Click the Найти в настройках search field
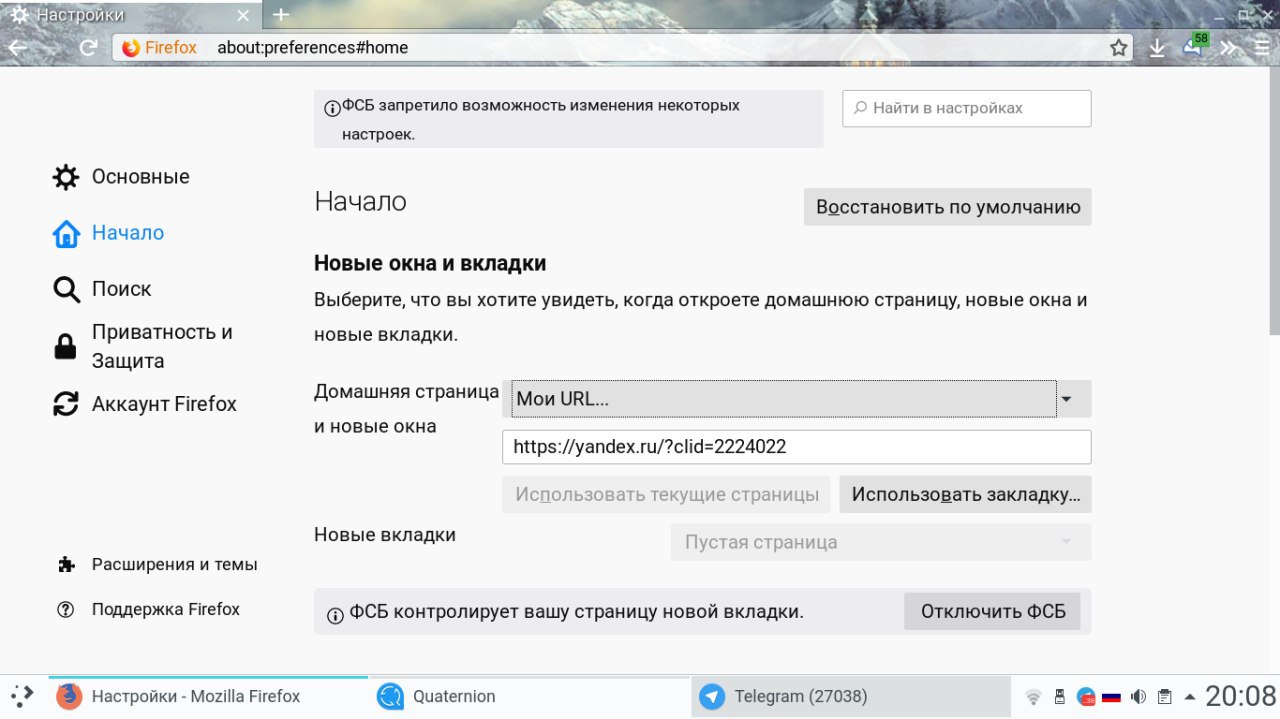Viewport: 1280px width, 719px height. (x=967, y=108)
